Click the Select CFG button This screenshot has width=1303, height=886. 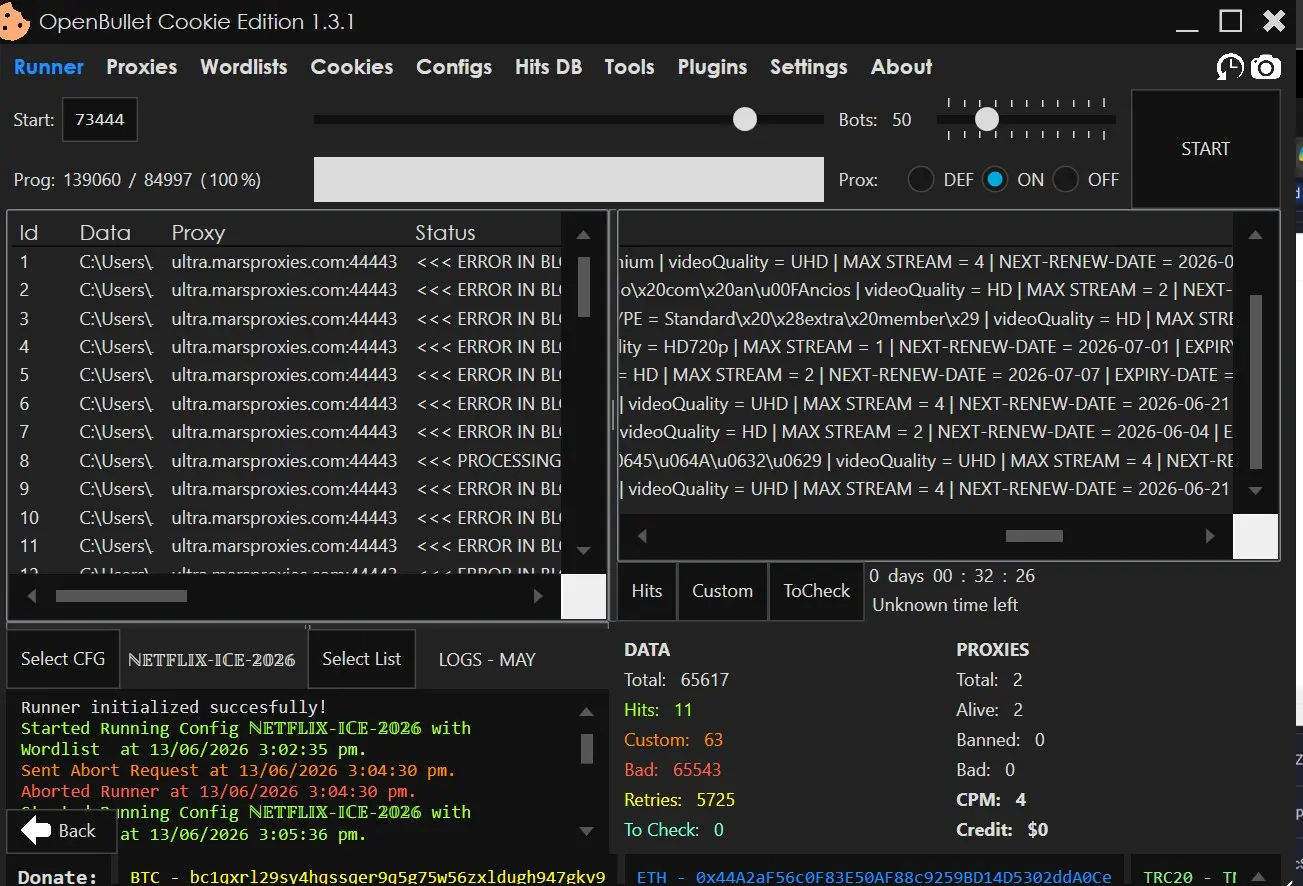(x=63, y=659)
